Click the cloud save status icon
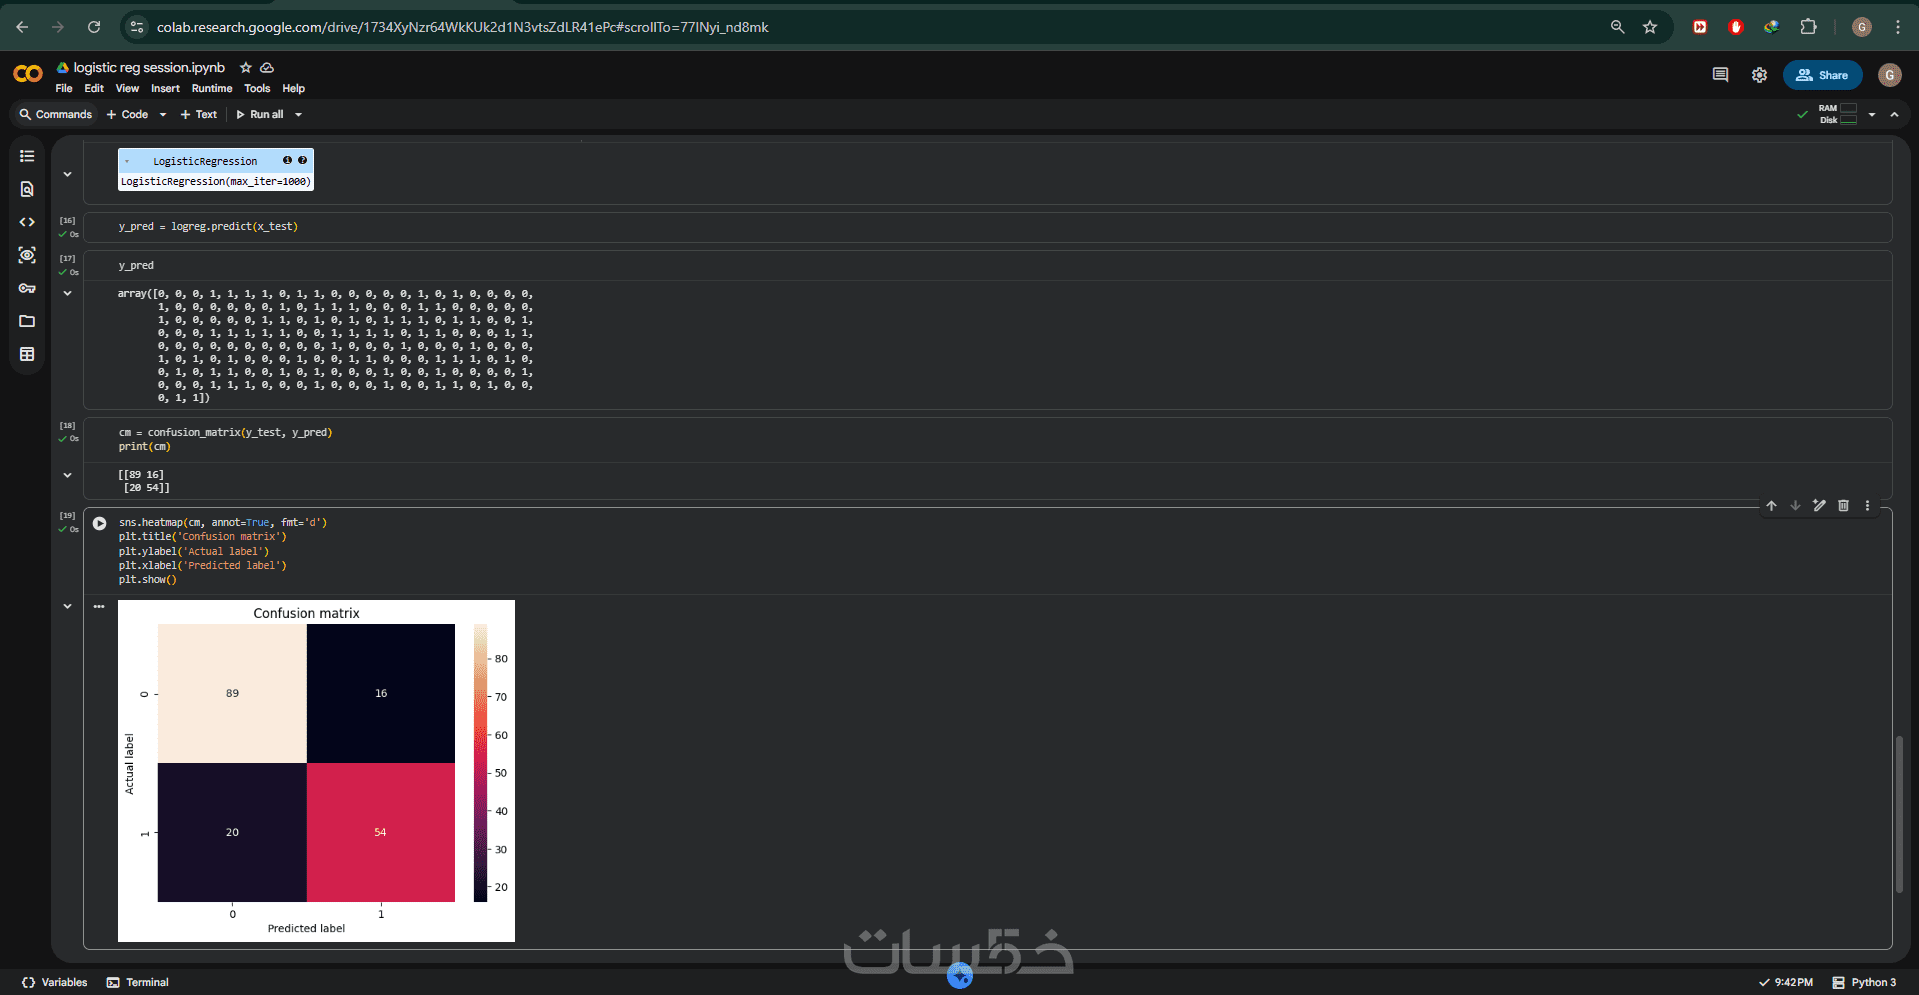Screen dimensions: 1919x995 [267, 68]
